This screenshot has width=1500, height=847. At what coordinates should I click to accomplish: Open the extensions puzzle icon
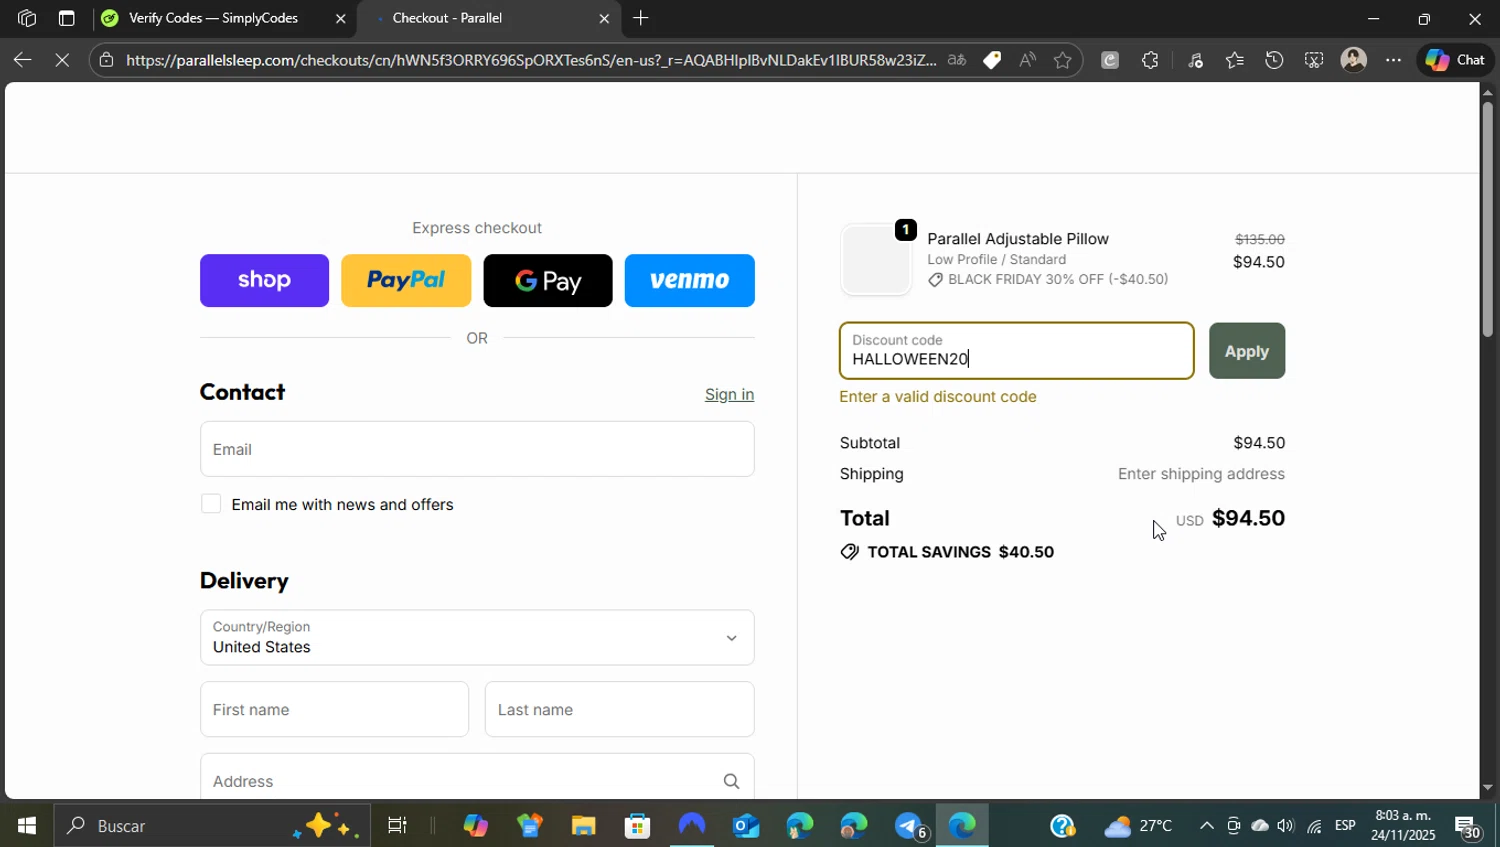coord(1150,60)
